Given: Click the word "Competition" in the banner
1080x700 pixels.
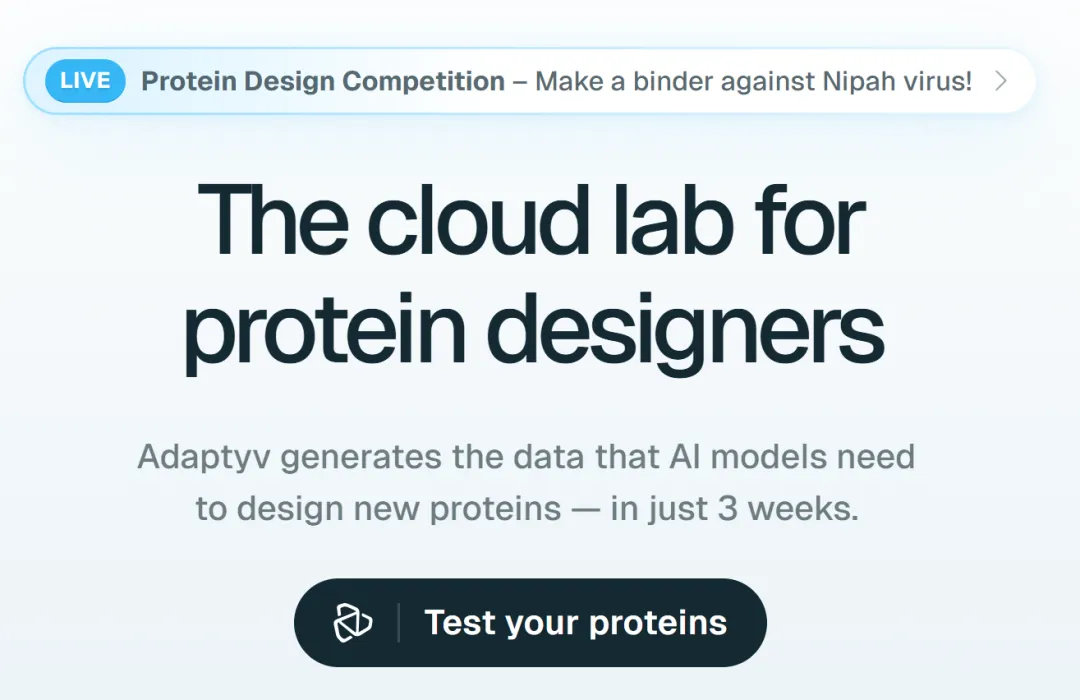Looking at the screenshot, I should (424, 81).
